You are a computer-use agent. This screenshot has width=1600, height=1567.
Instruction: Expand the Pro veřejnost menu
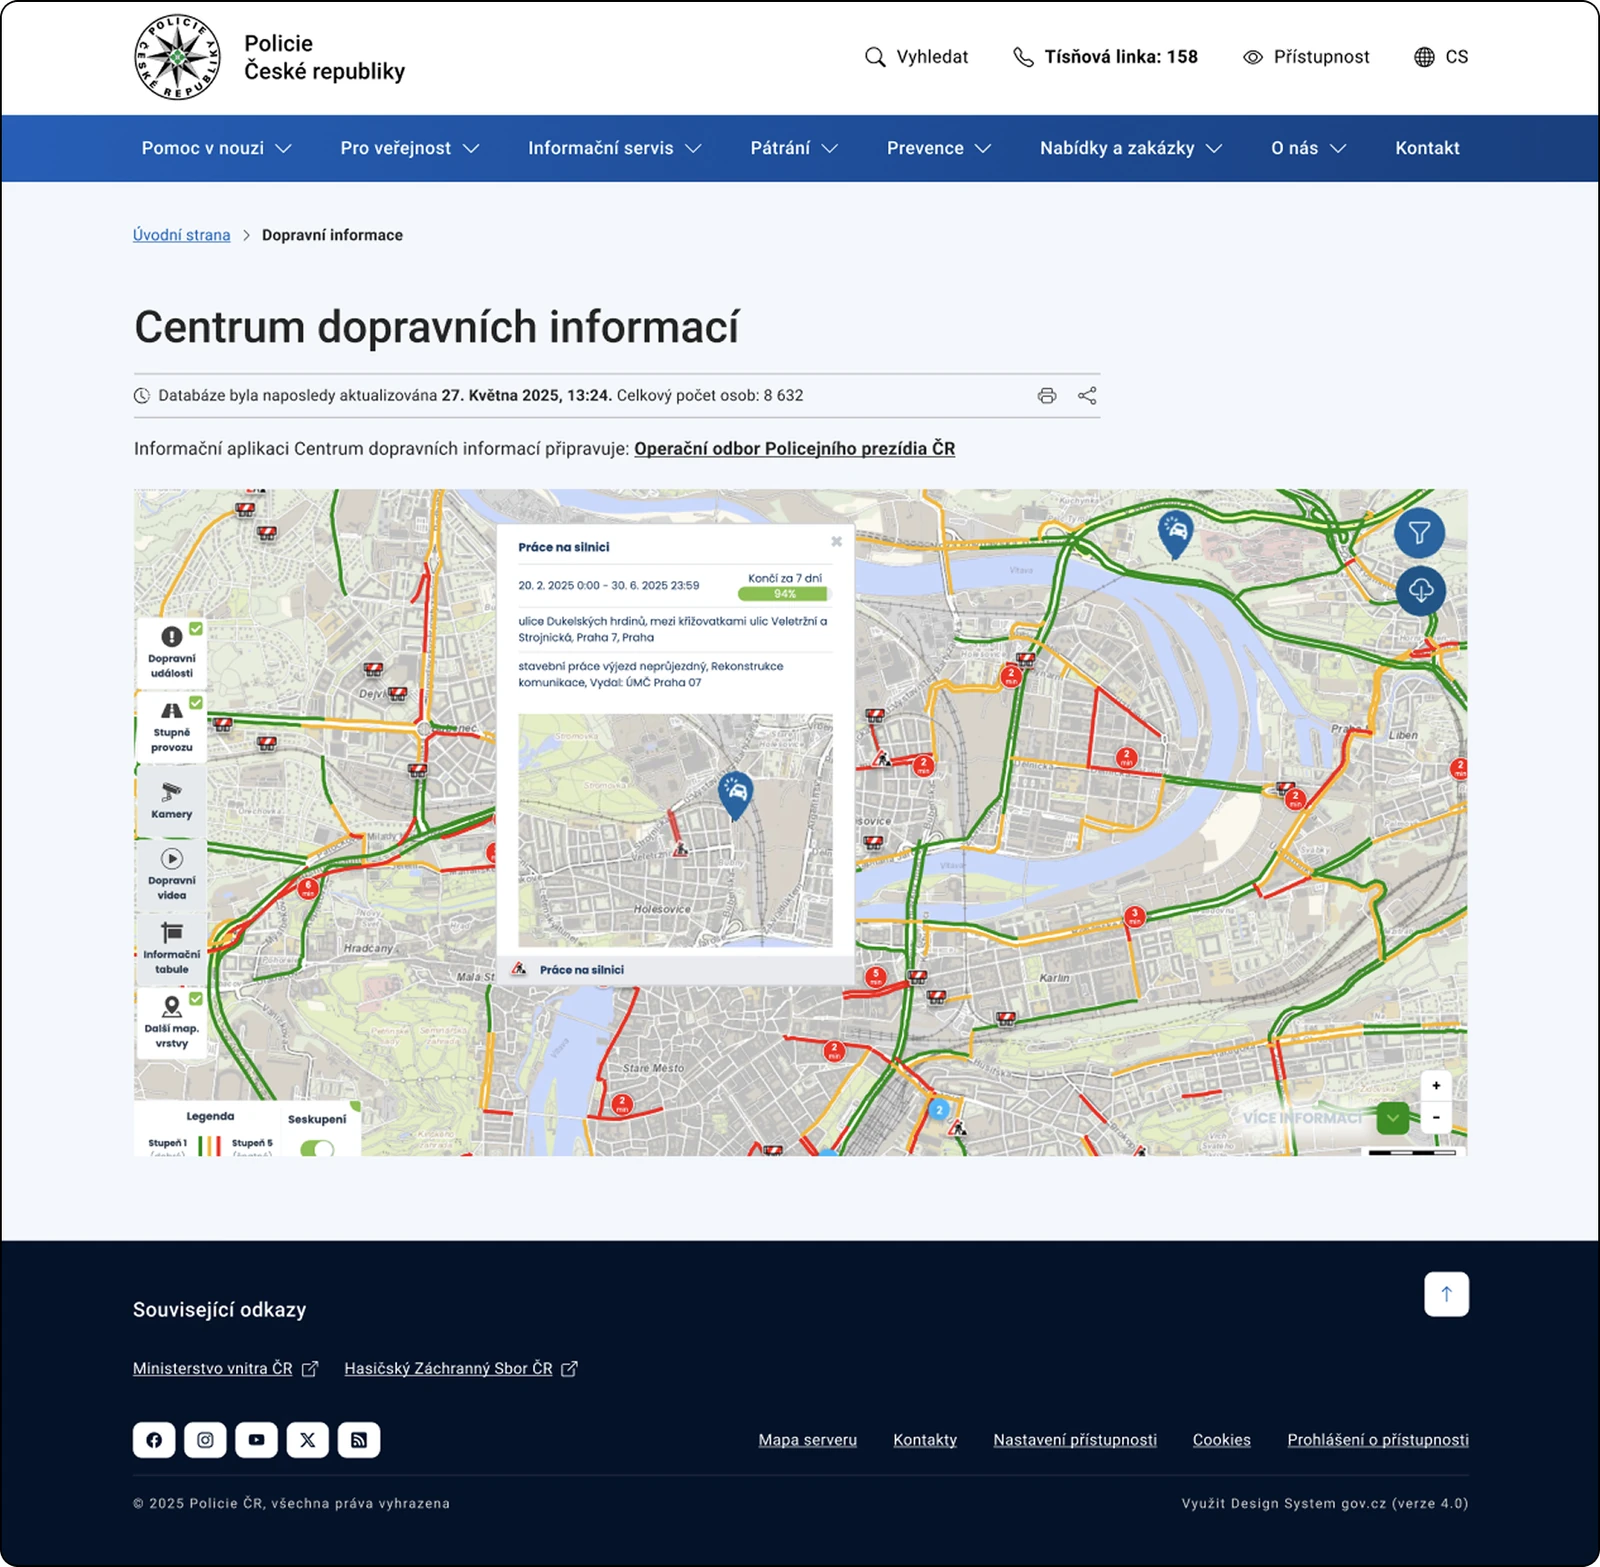pos(410,148)
